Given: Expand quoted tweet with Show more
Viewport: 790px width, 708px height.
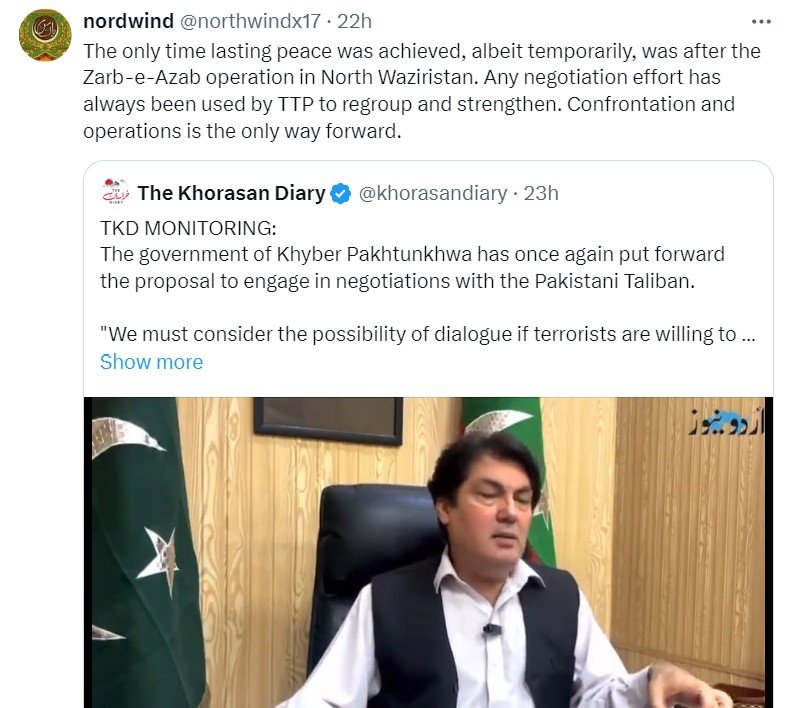Looking at the screenshot, I should pyautogui.click(x=151, y=362).
